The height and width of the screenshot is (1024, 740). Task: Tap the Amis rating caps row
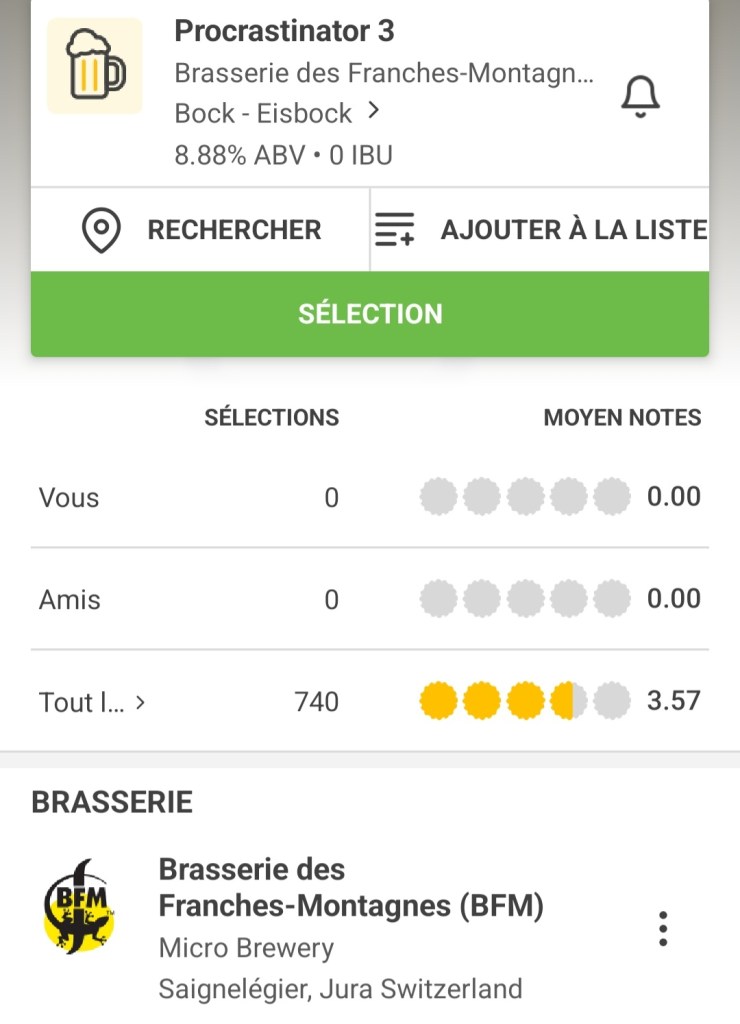point(525,599)
